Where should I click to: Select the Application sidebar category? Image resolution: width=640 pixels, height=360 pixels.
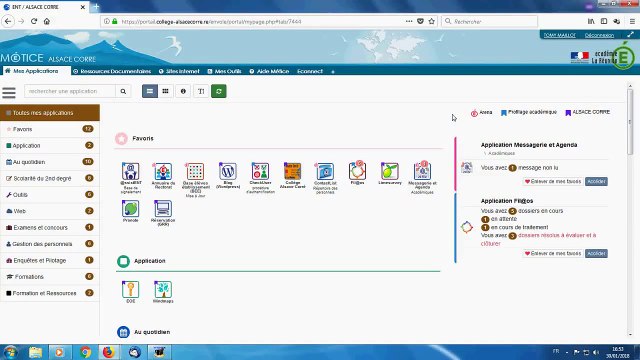click(x=50, y=145)
